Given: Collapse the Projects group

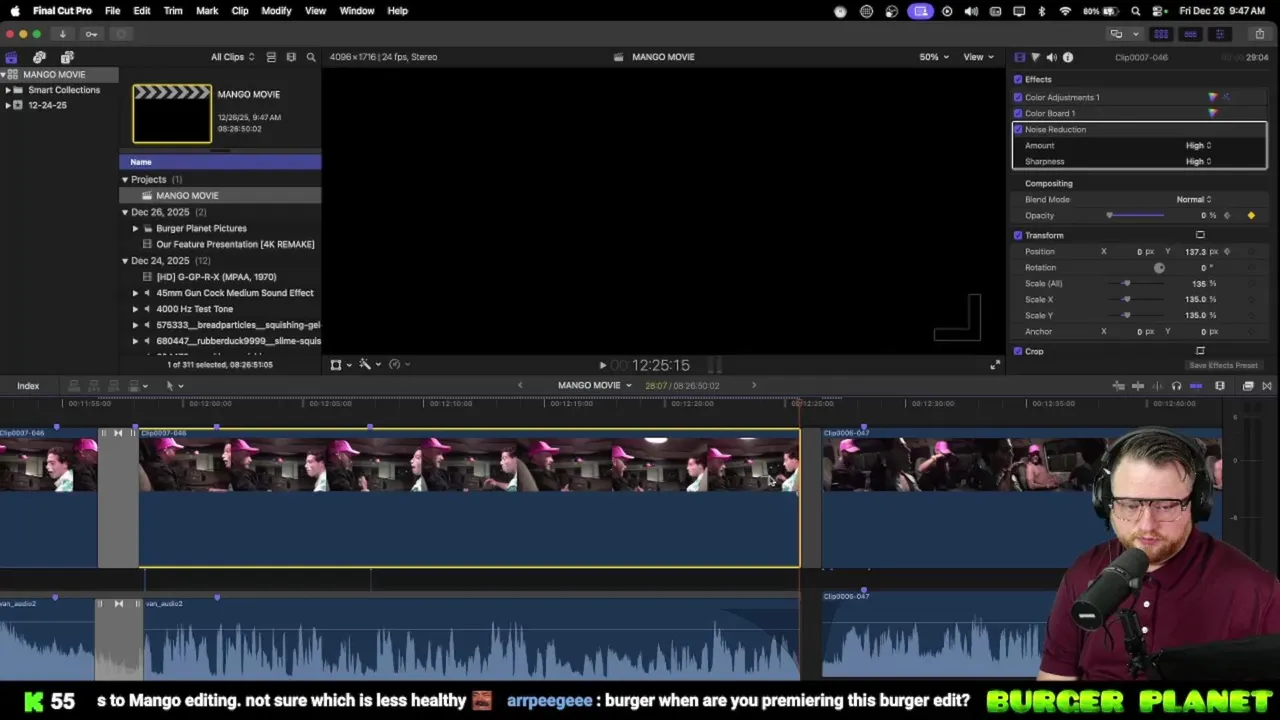Looking at the screenshot, I should click(x=125, y=180).
